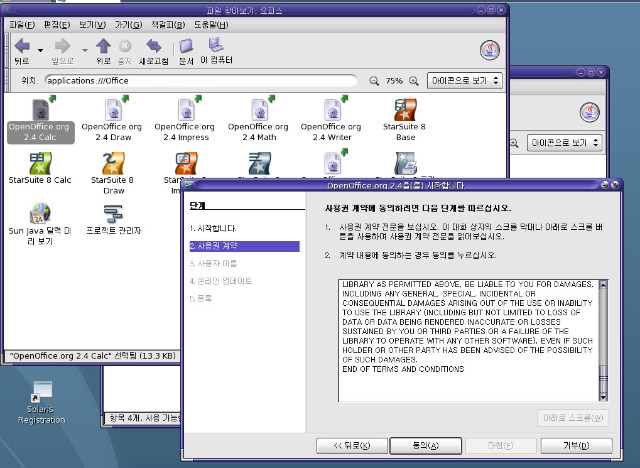Select the StarSuite 8 Draw icon
Viewport: 640px width, 468px height.
(x=113, y=163)
